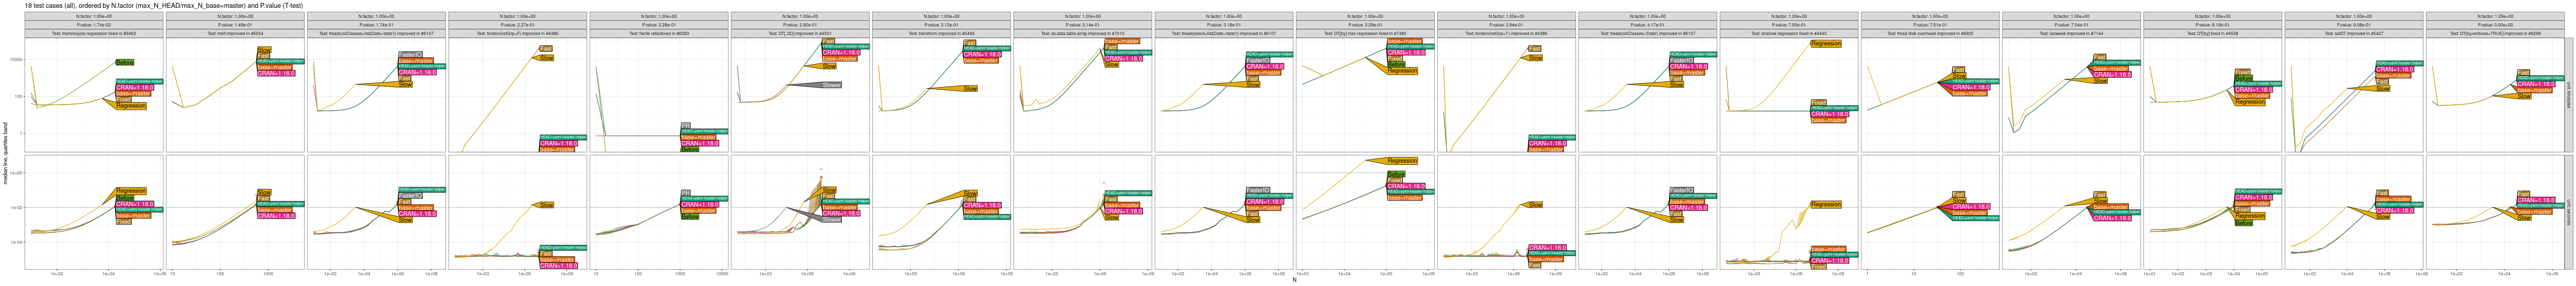Viewport: 2576px width, 286px height.
Task: Click Slow label in forderv(retGrp=T) seconds panel
Action: (x=1535, y=205)
